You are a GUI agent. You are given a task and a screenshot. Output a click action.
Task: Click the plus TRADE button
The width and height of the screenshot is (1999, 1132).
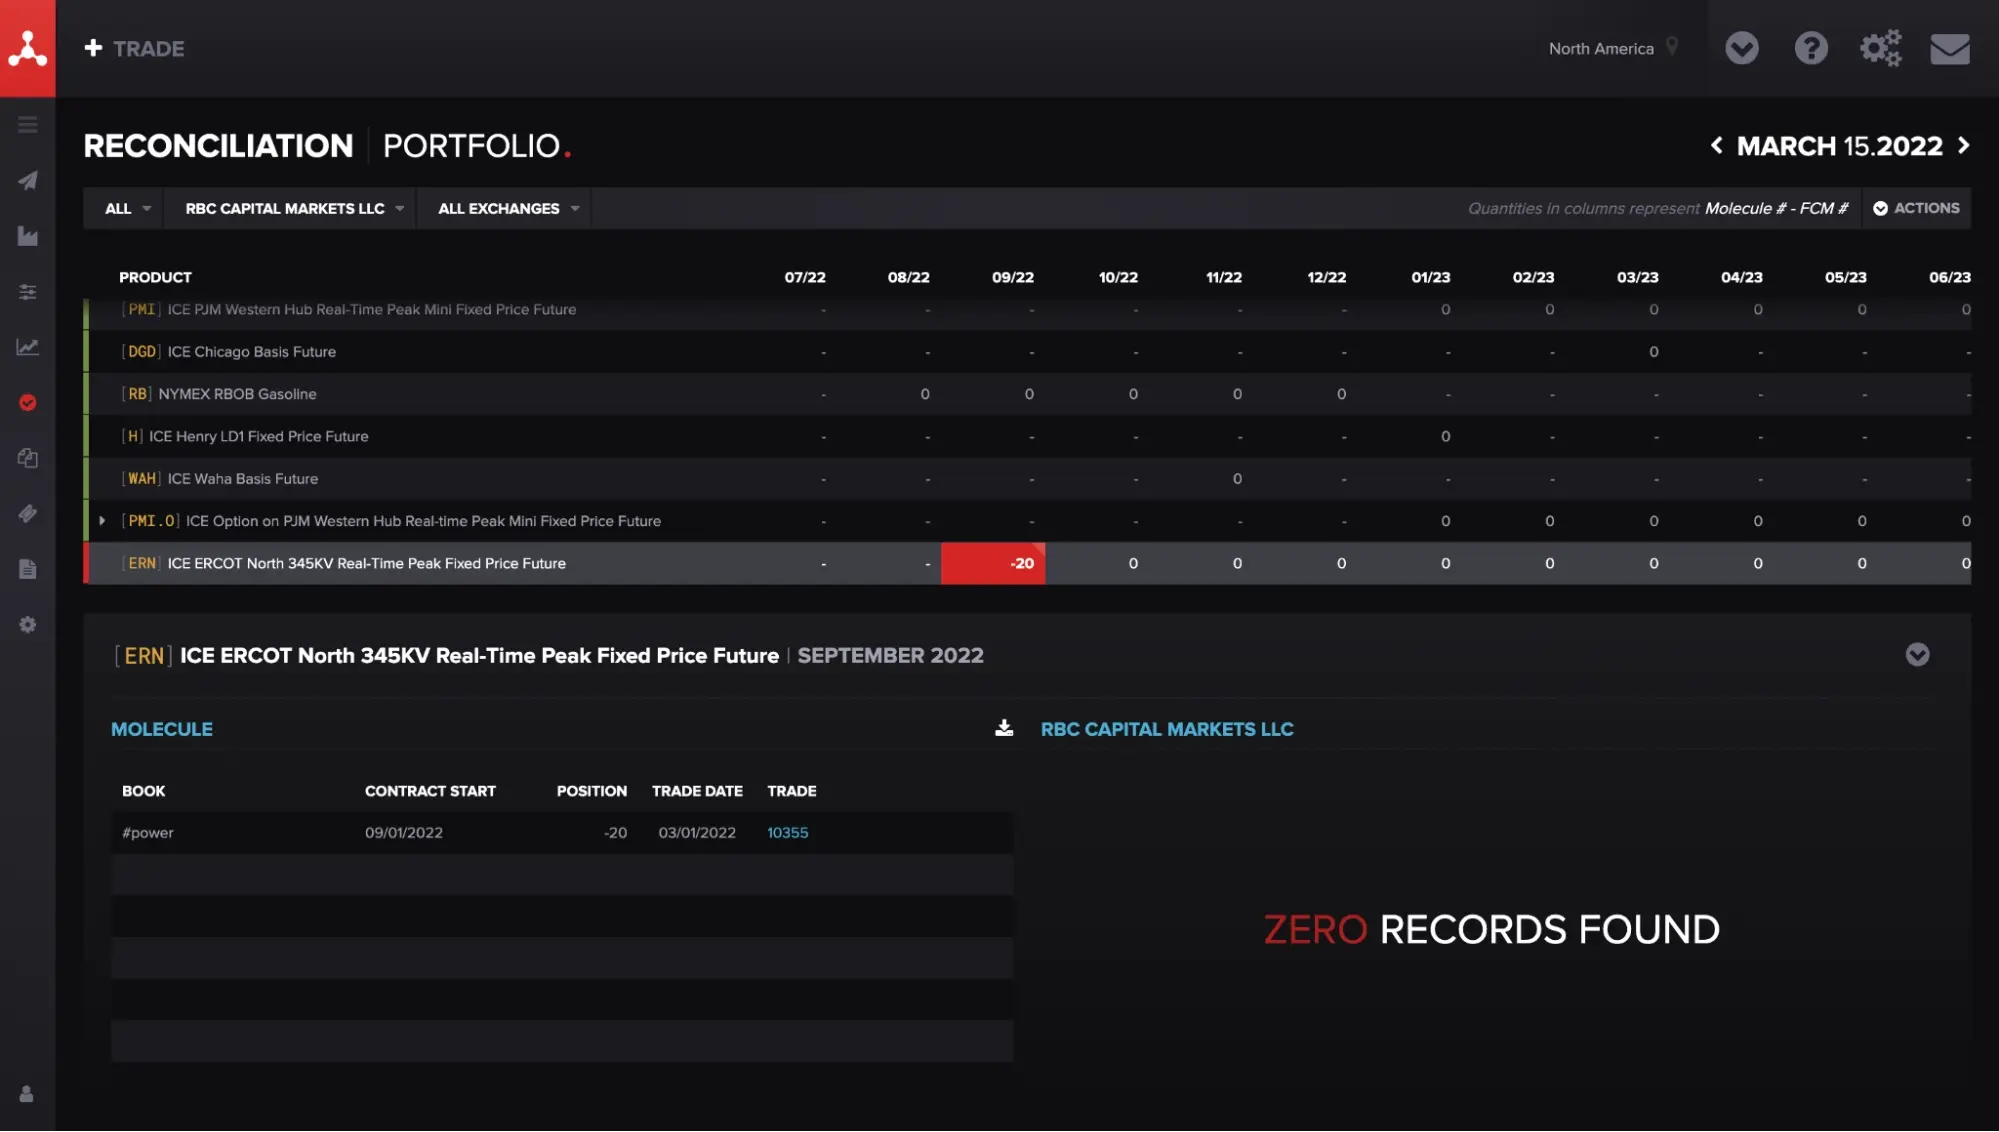tap(134, 48)
